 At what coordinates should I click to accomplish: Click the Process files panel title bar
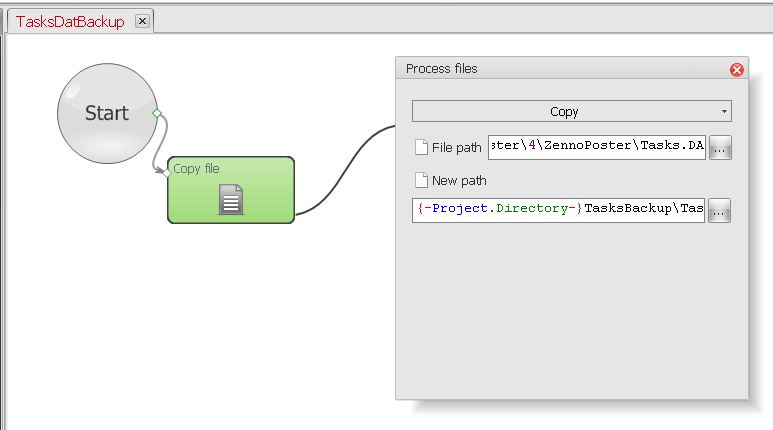coord(560,69)
